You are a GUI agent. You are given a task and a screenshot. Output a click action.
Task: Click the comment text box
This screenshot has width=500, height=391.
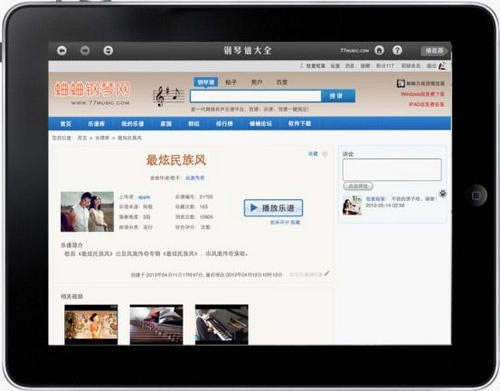392,170
